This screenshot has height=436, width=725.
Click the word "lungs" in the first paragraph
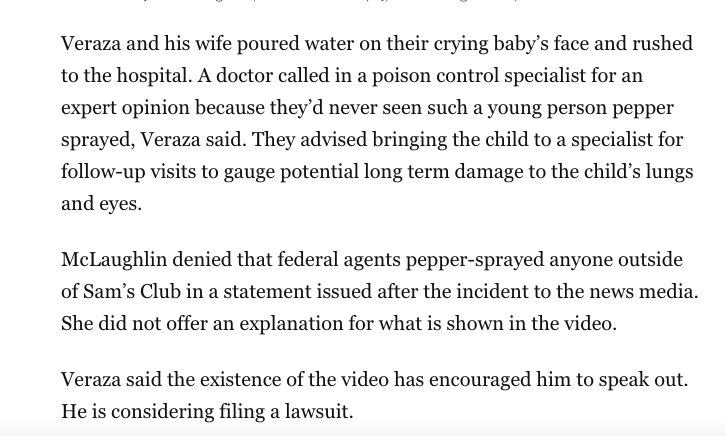(668, 172)
